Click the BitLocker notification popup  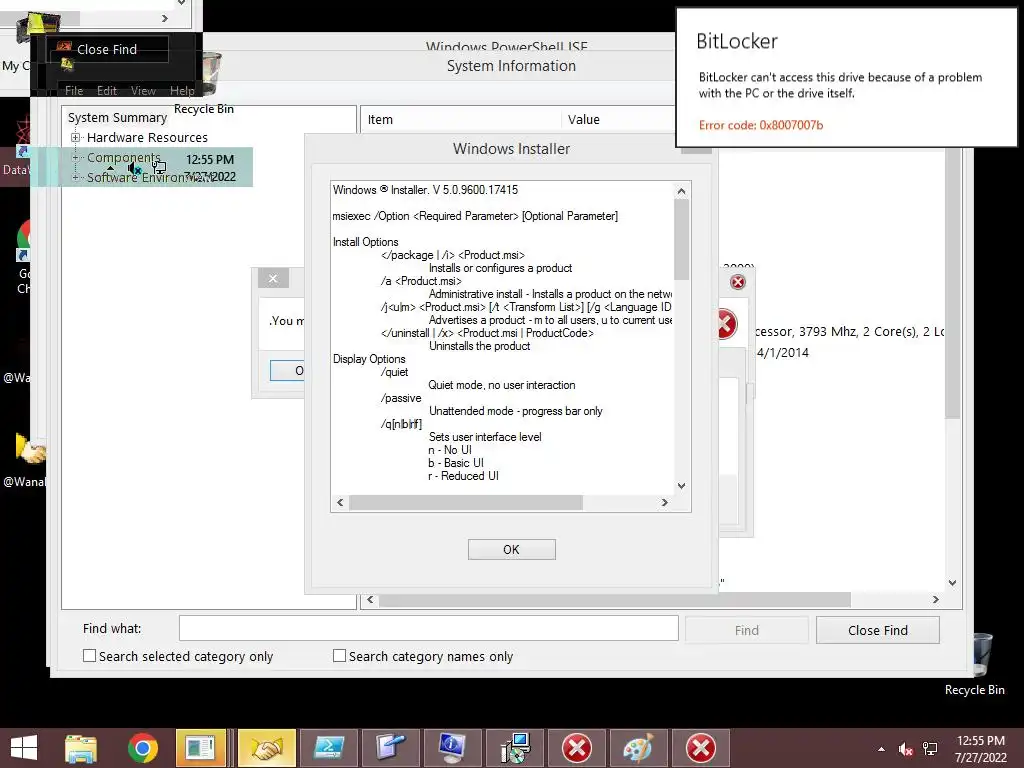(846, 77)
